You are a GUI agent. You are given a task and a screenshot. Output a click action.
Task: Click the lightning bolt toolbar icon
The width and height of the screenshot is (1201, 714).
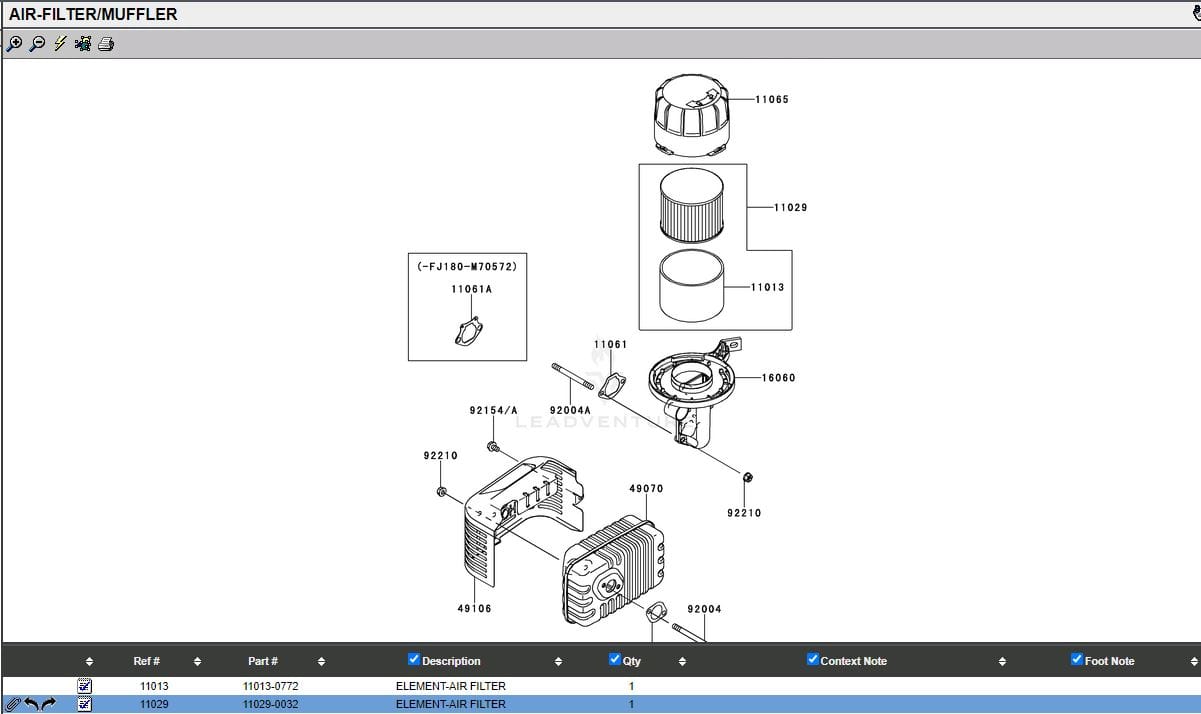point(60,44)
